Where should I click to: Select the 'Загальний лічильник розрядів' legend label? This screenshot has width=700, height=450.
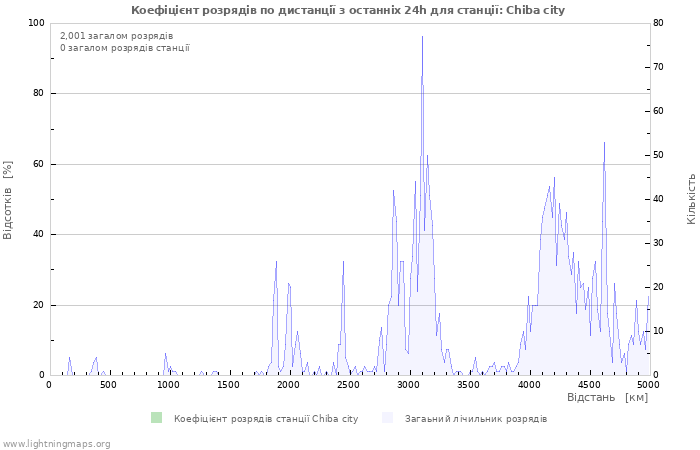[x=475, y=419]
